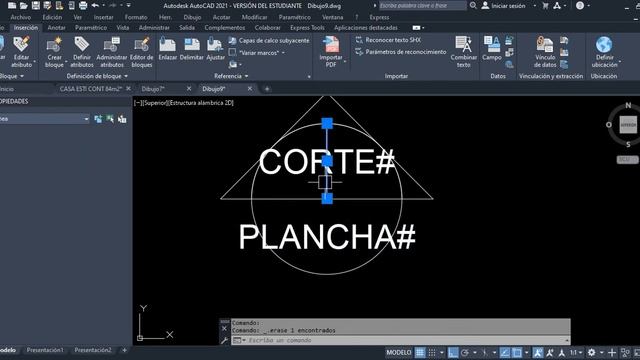
Task: Click the status bar settings gear icon
Action: point(591,352)
